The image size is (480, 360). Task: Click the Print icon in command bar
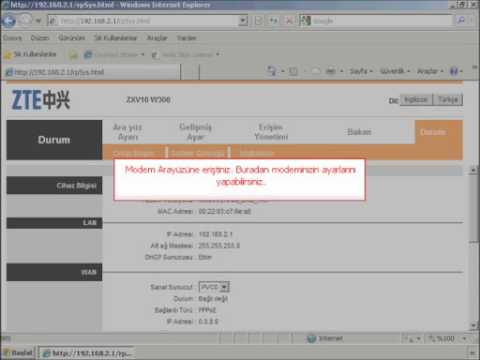tap(331, 71)
